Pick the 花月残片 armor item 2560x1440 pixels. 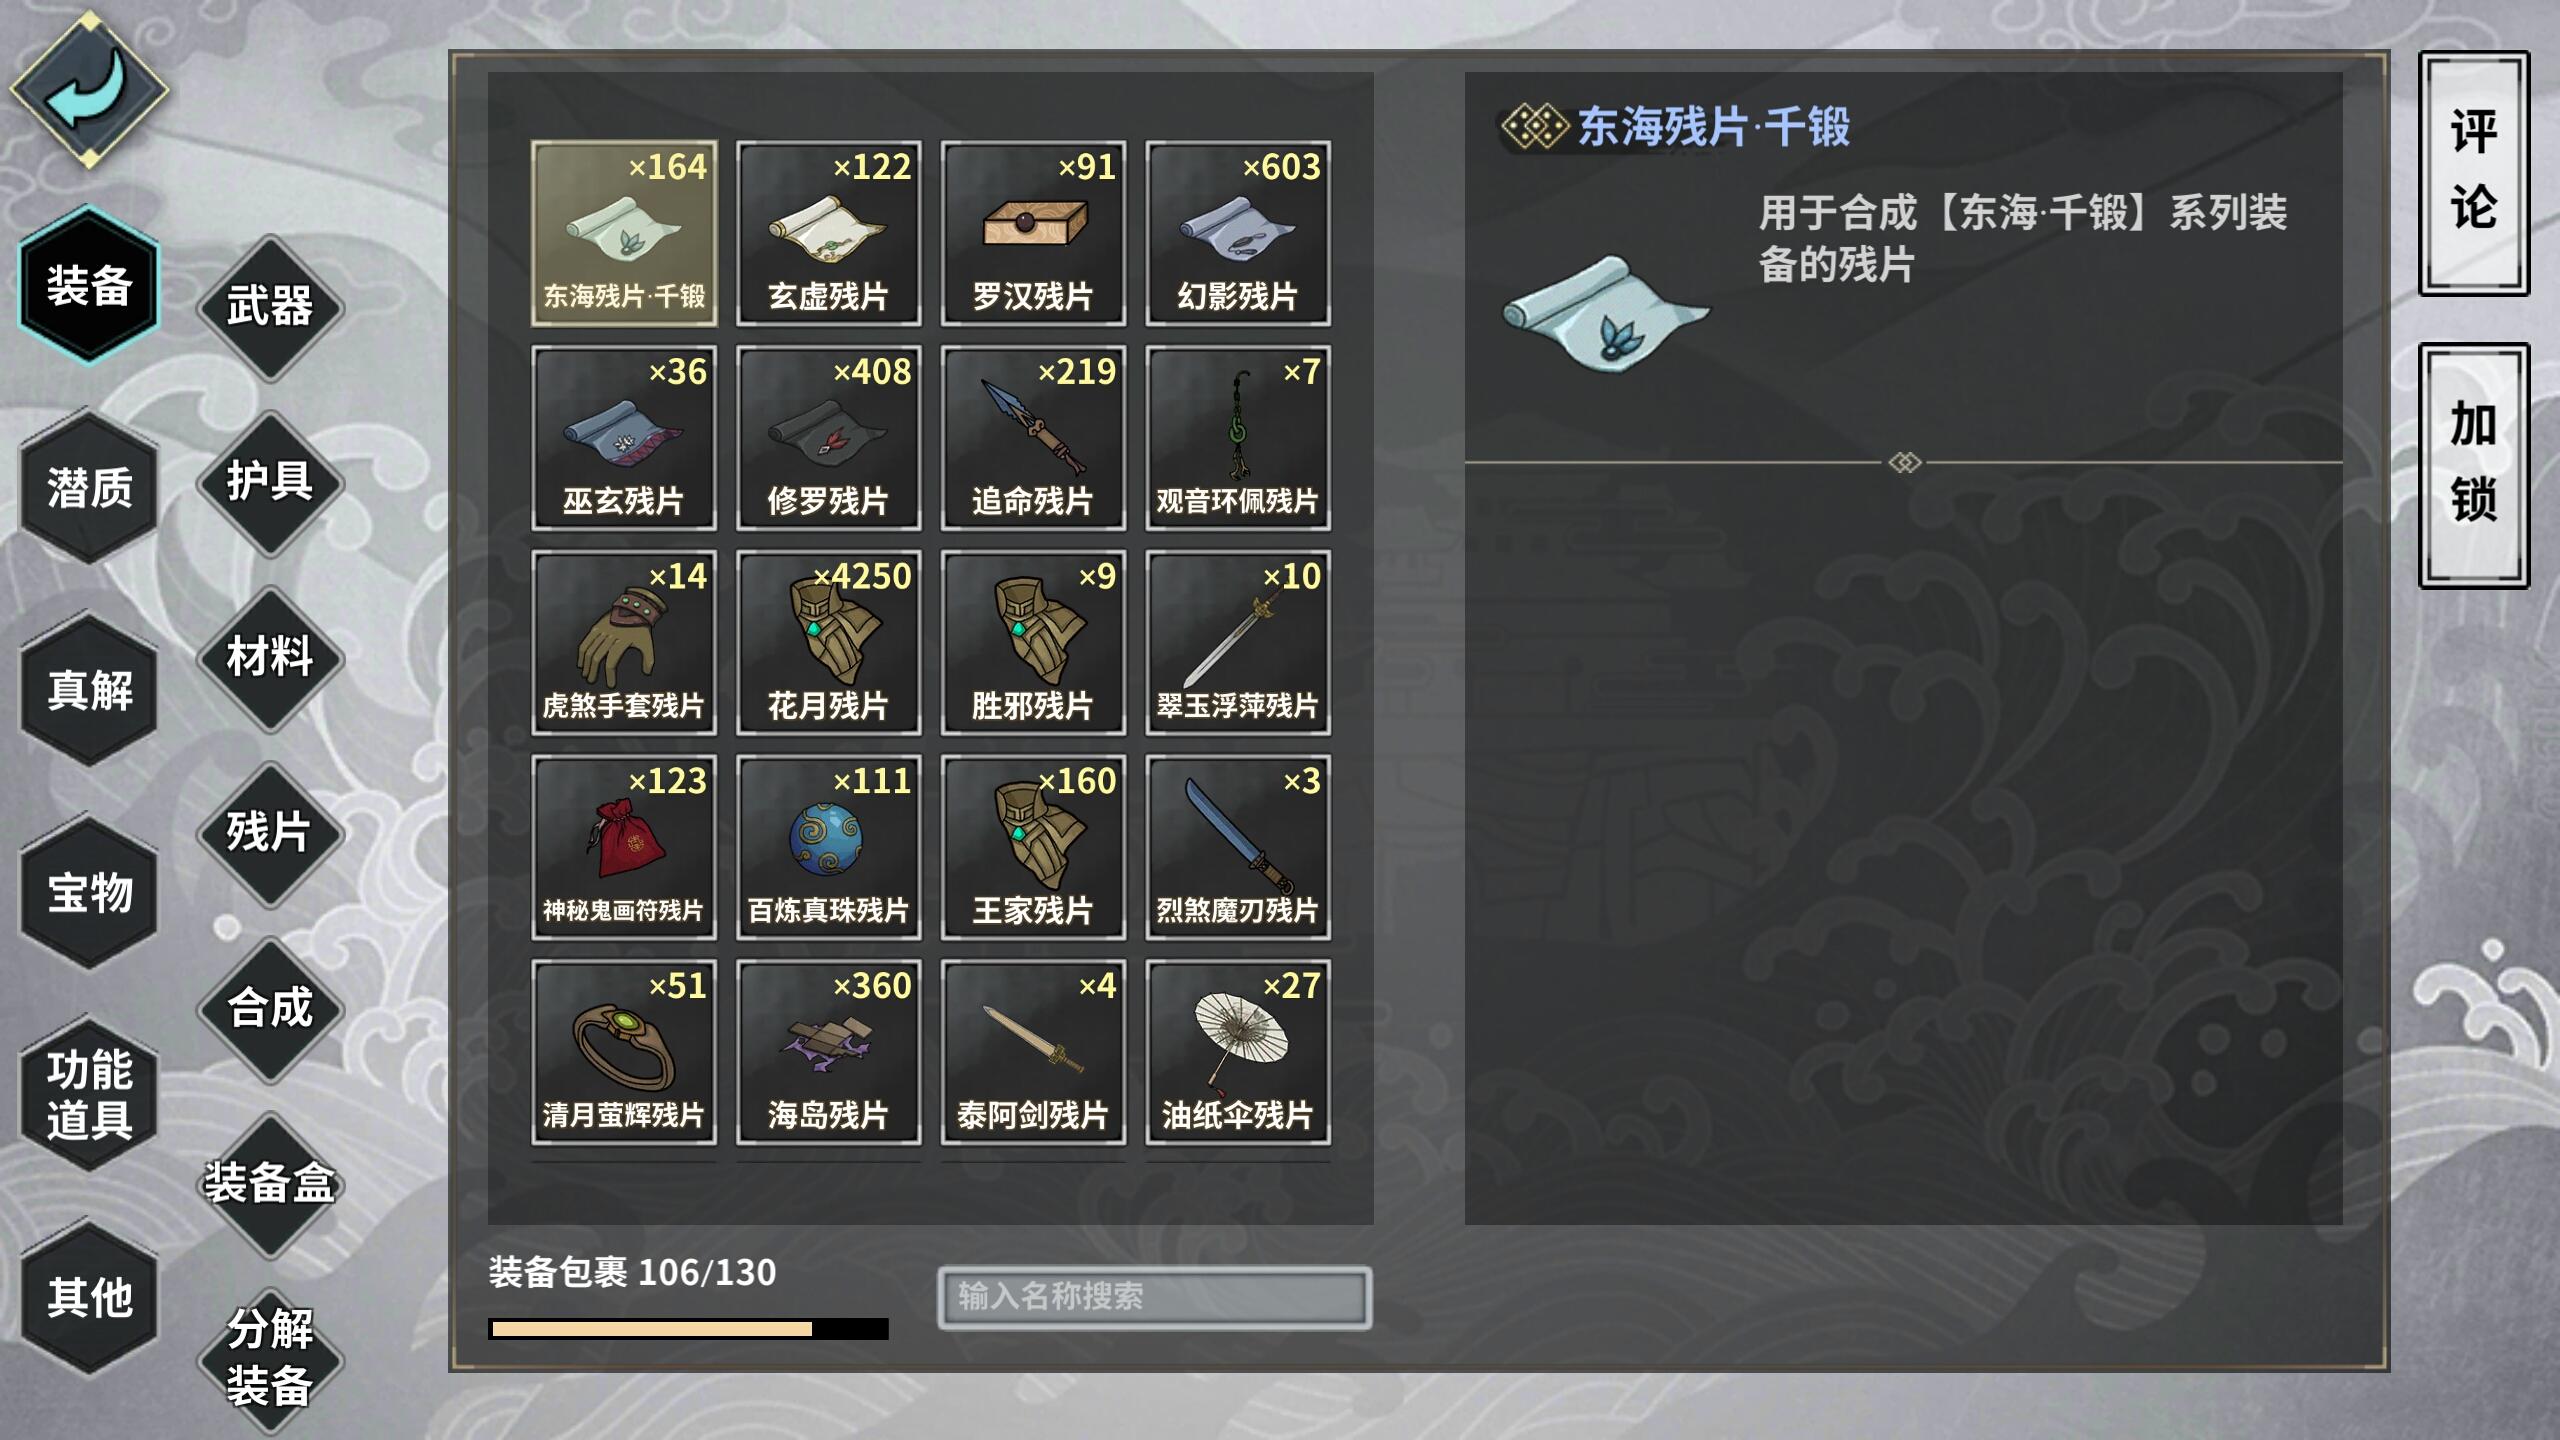click(x=828, y=643)
